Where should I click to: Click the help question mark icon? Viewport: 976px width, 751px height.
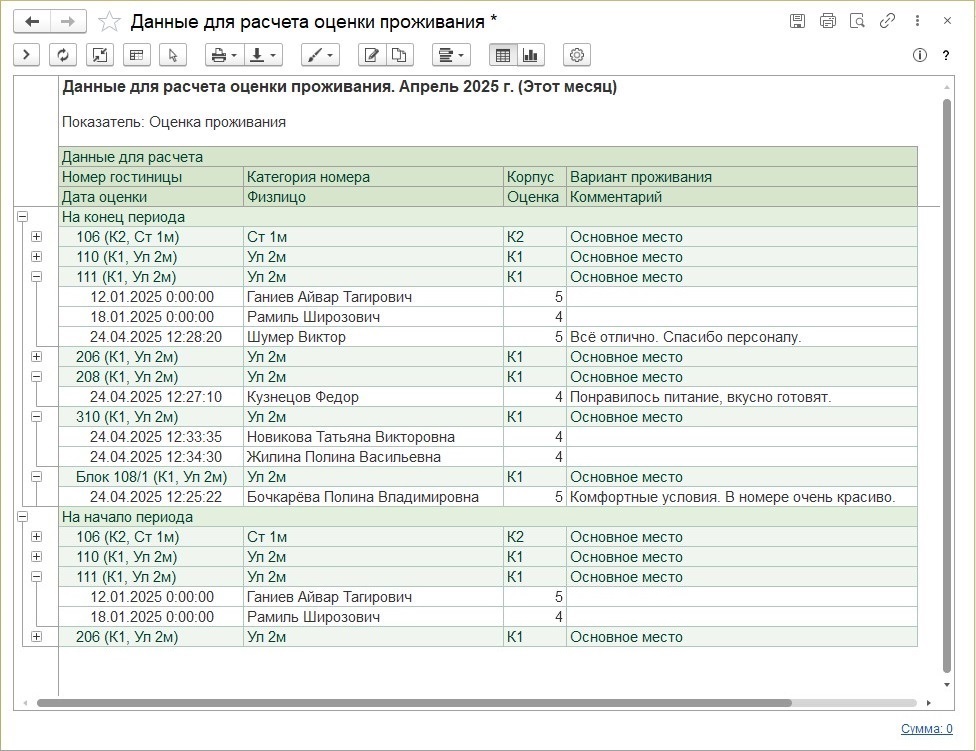946,55
